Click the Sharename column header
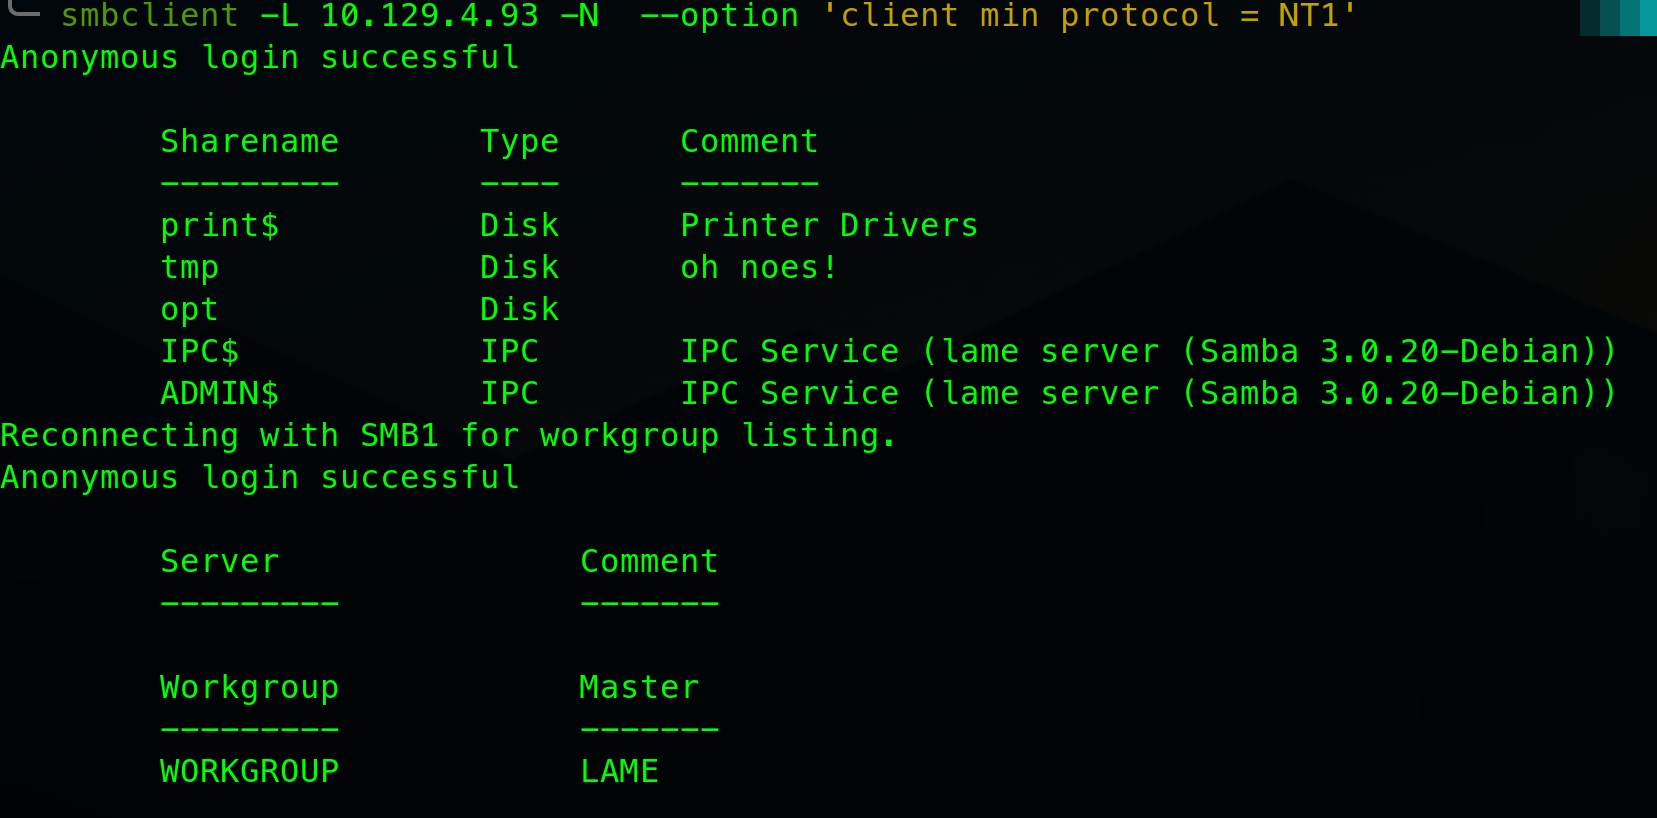 click(x=250, y=142)
